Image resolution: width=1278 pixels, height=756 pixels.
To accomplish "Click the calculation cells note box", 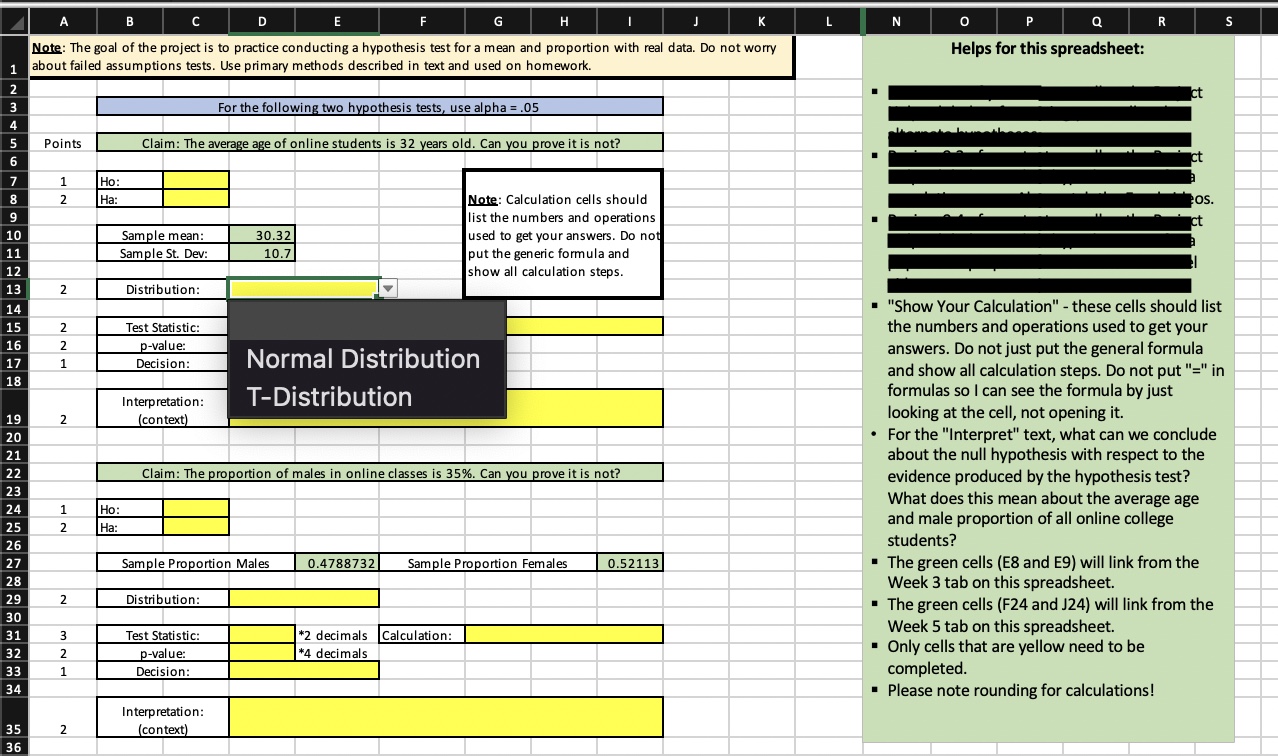I will [x=563, y=234].
